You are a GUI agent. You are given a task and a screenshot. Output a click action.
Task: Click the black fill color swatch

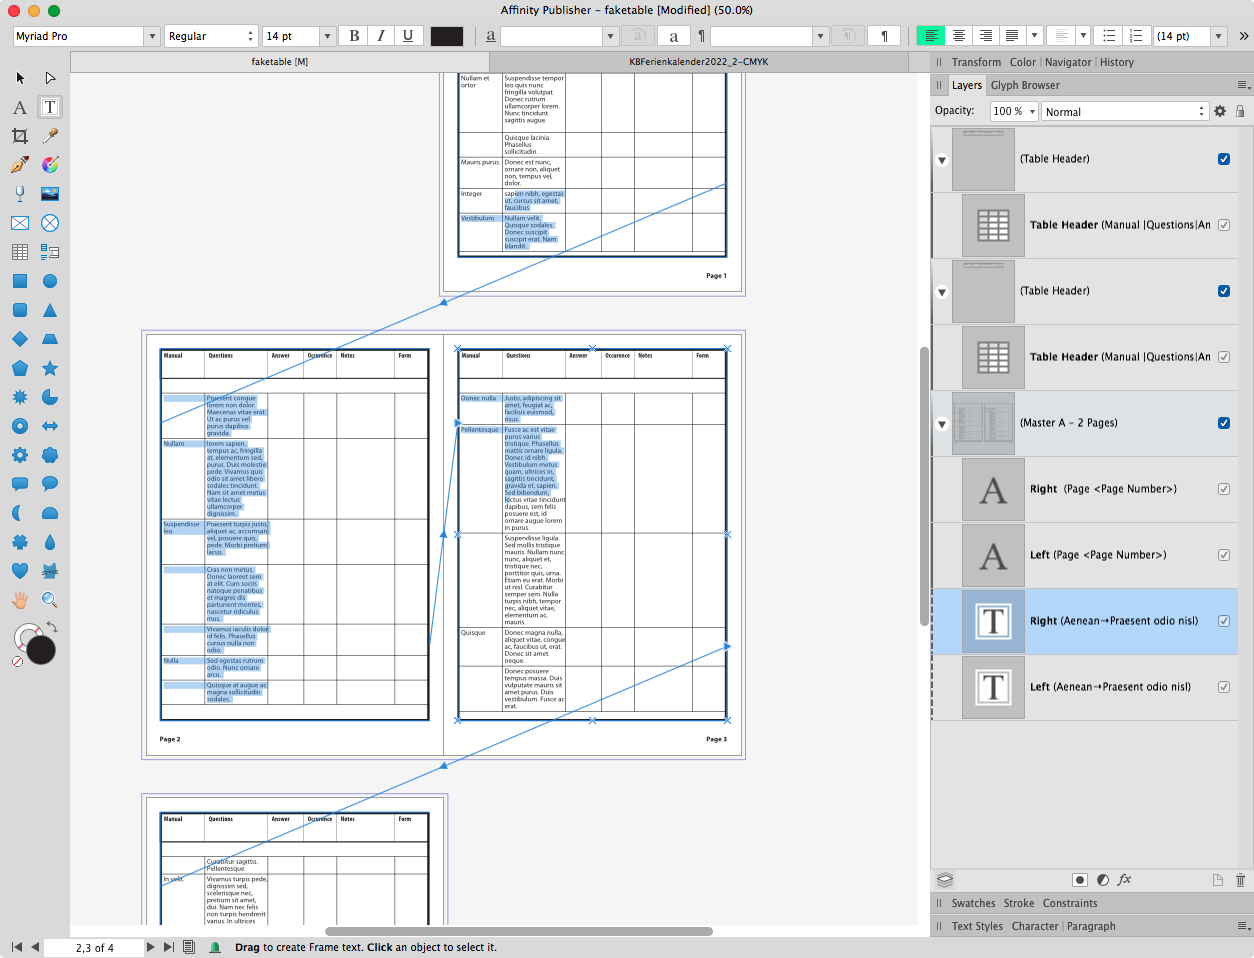click(445, 35)
